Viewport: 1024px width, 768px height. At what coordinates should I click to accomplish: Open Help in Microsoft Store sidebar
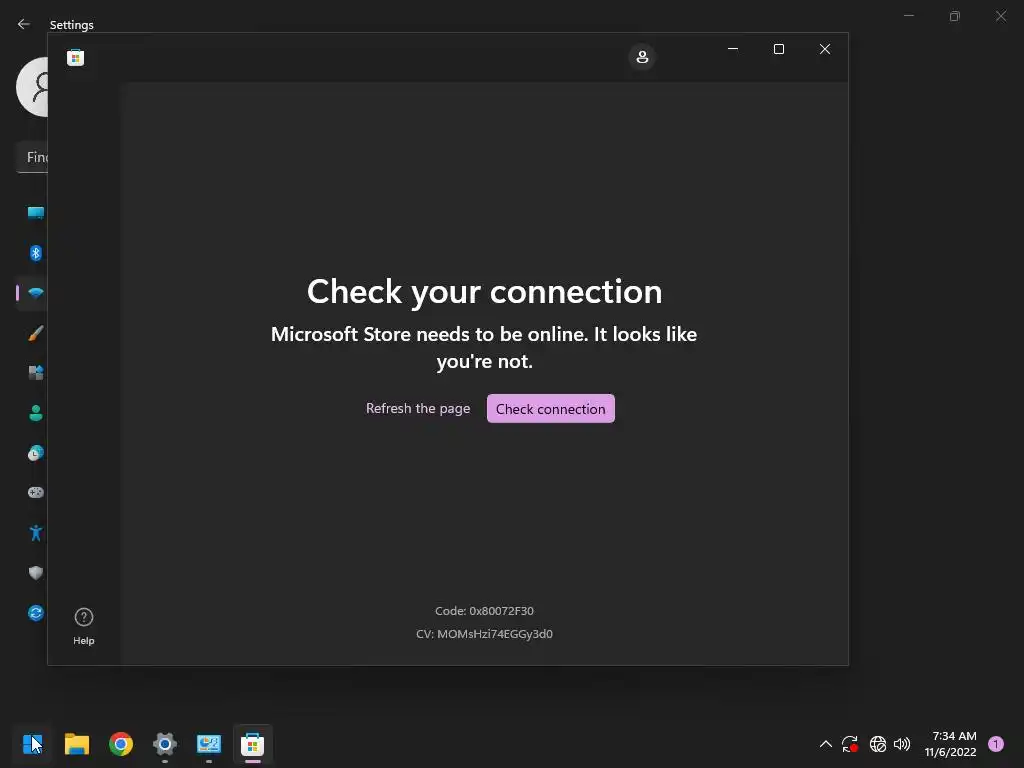[x=84, y=626]
